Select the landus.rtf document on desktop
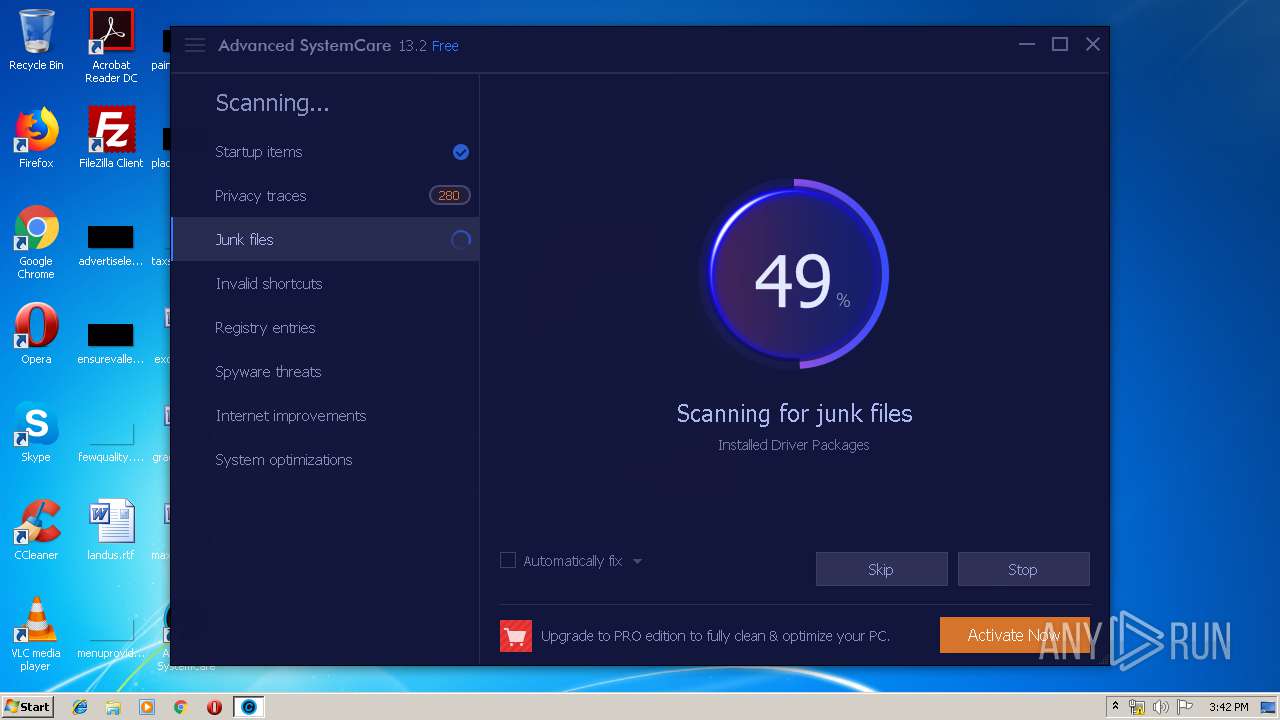1280x720 pixels. tap(111, 530)
